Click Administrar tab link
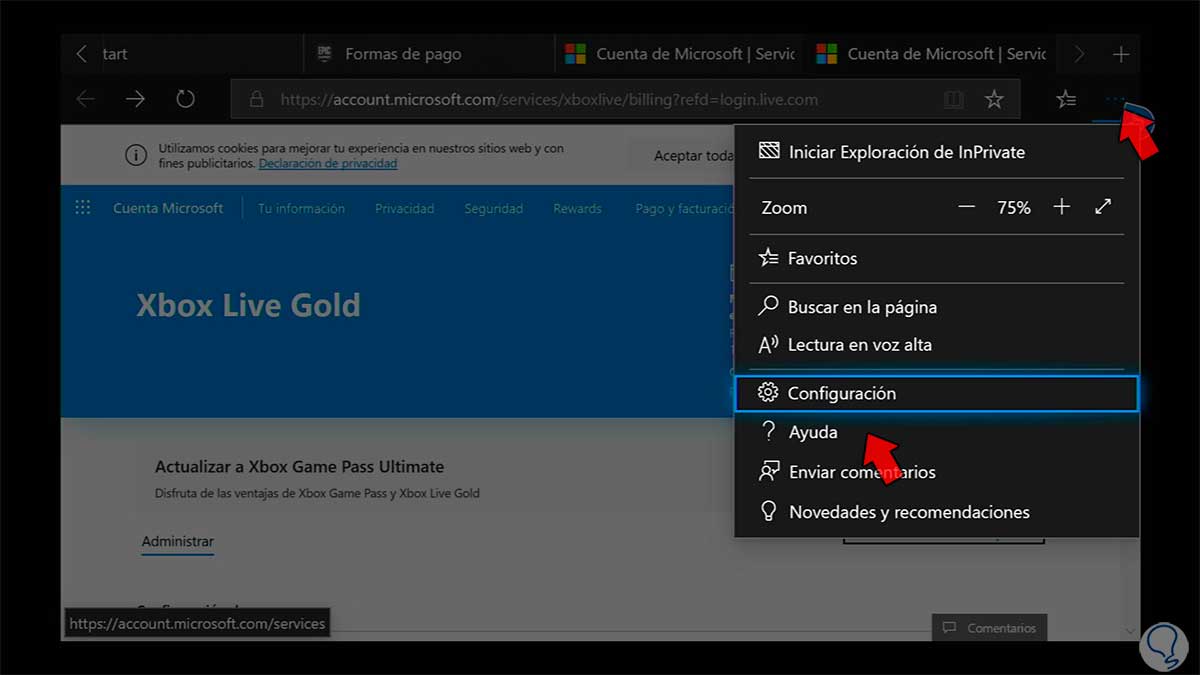This screenshot has height=675, width=1200. click(x=178, y=541)
